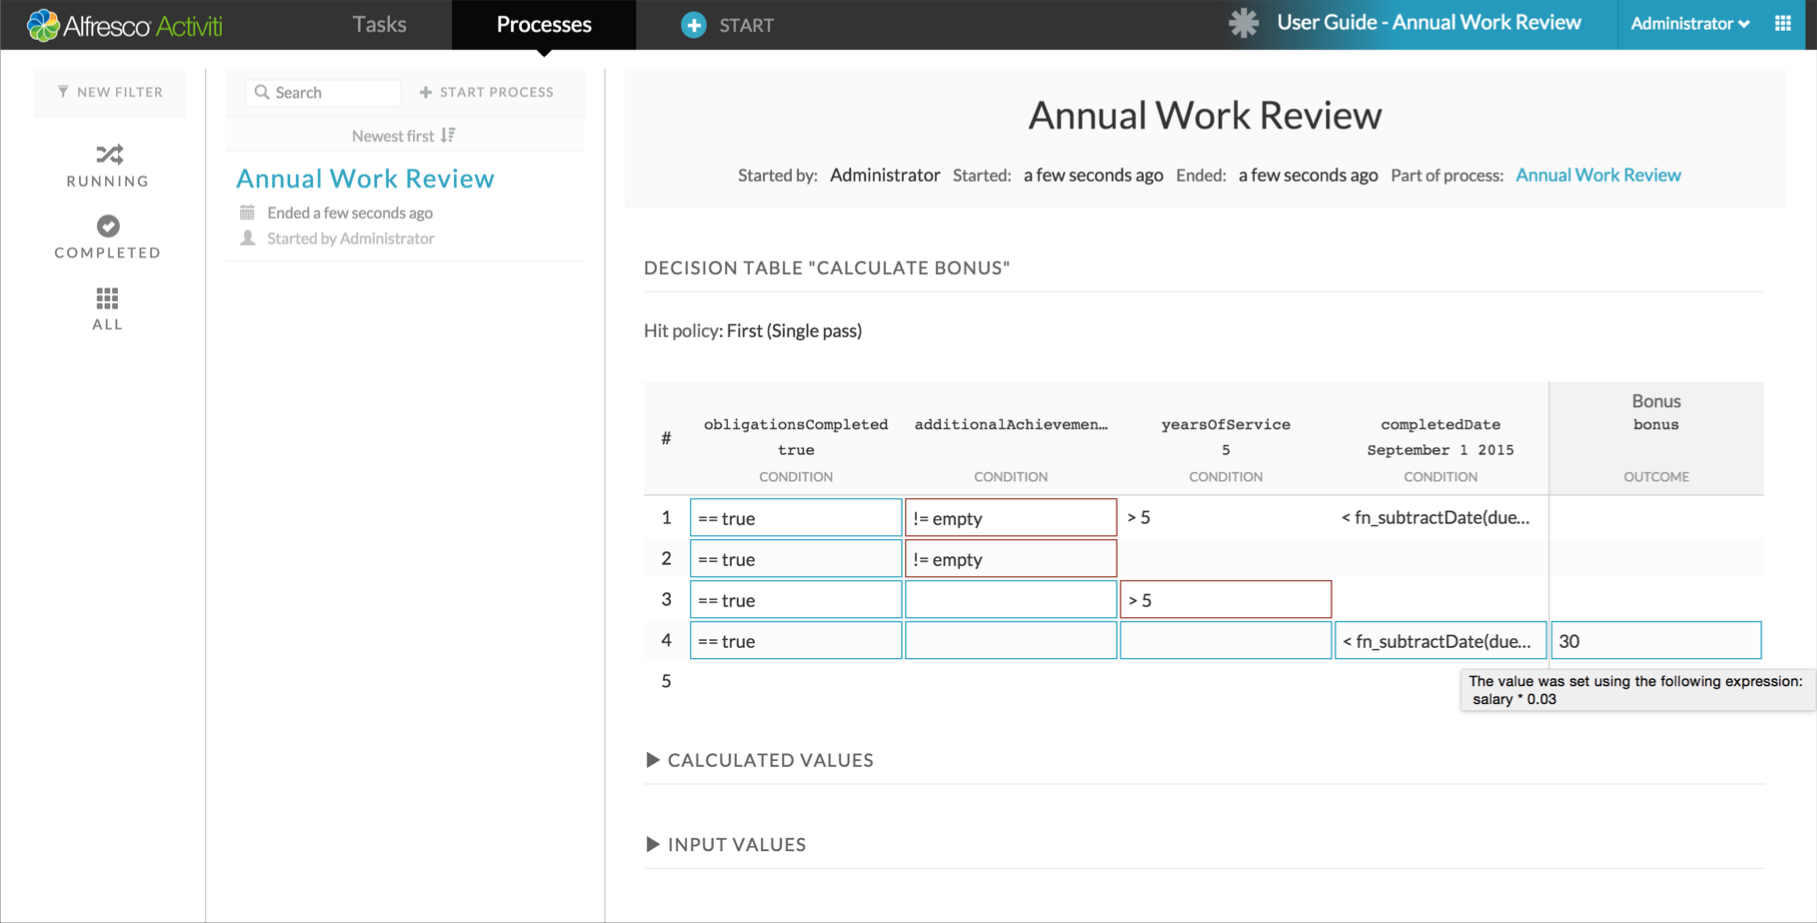Show completed processes via checkmark icon
Image resolution: width=1817 pixels, height=923 pixels.
pyautogui.click(x=108, y=226)
